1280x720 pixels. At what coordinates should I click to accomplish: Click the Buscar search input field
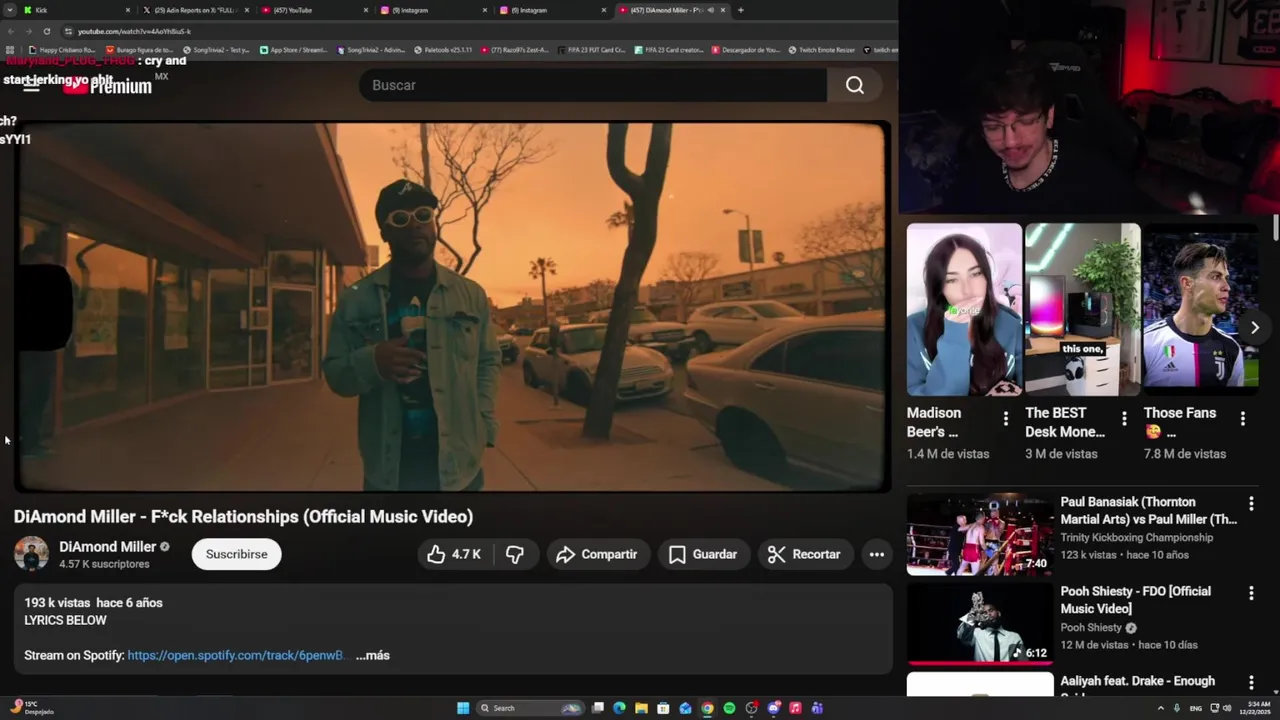(x=593, y=86)
